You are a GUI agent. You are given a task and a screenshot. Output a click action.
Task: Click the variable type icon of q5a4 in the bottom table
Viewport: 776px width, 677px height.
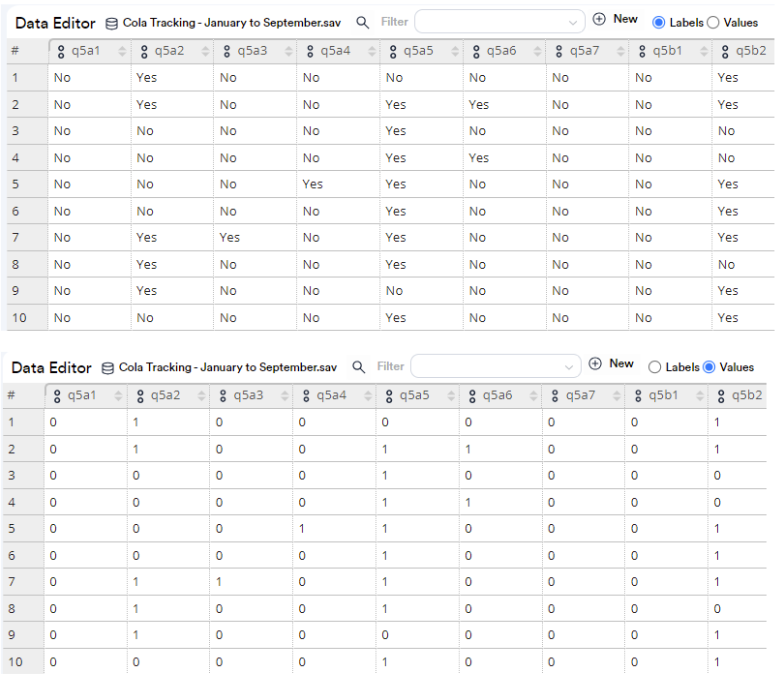click(x=306, y=396)
